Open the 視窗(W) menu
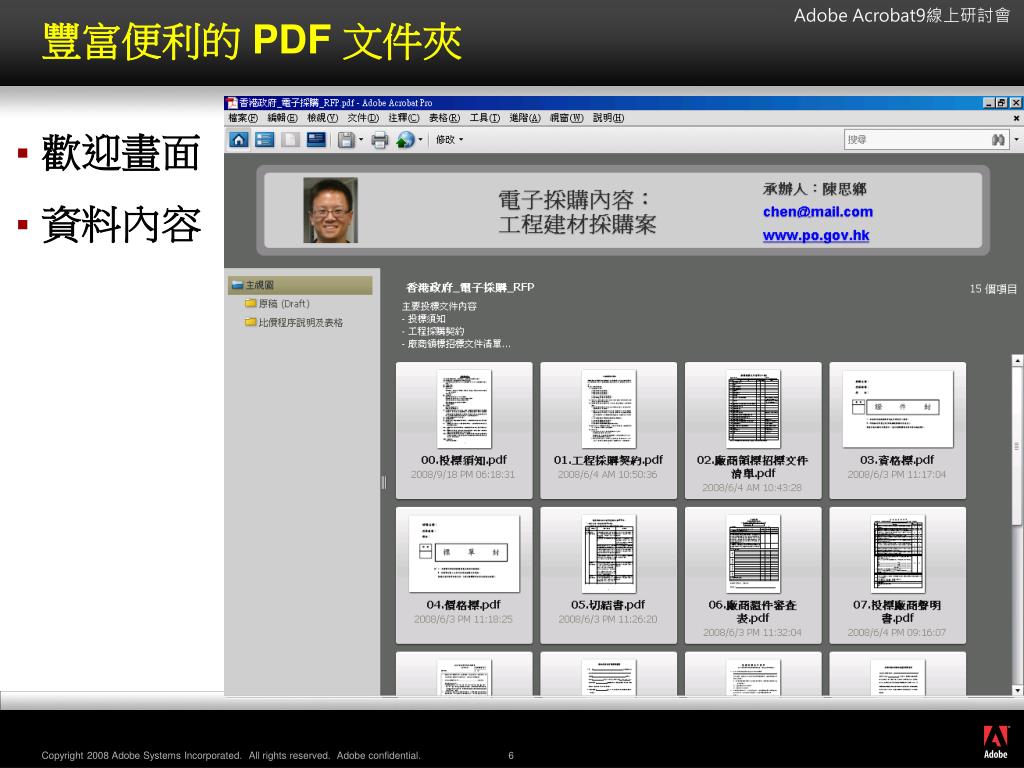The image size is (1024, 768). point(566,118)
